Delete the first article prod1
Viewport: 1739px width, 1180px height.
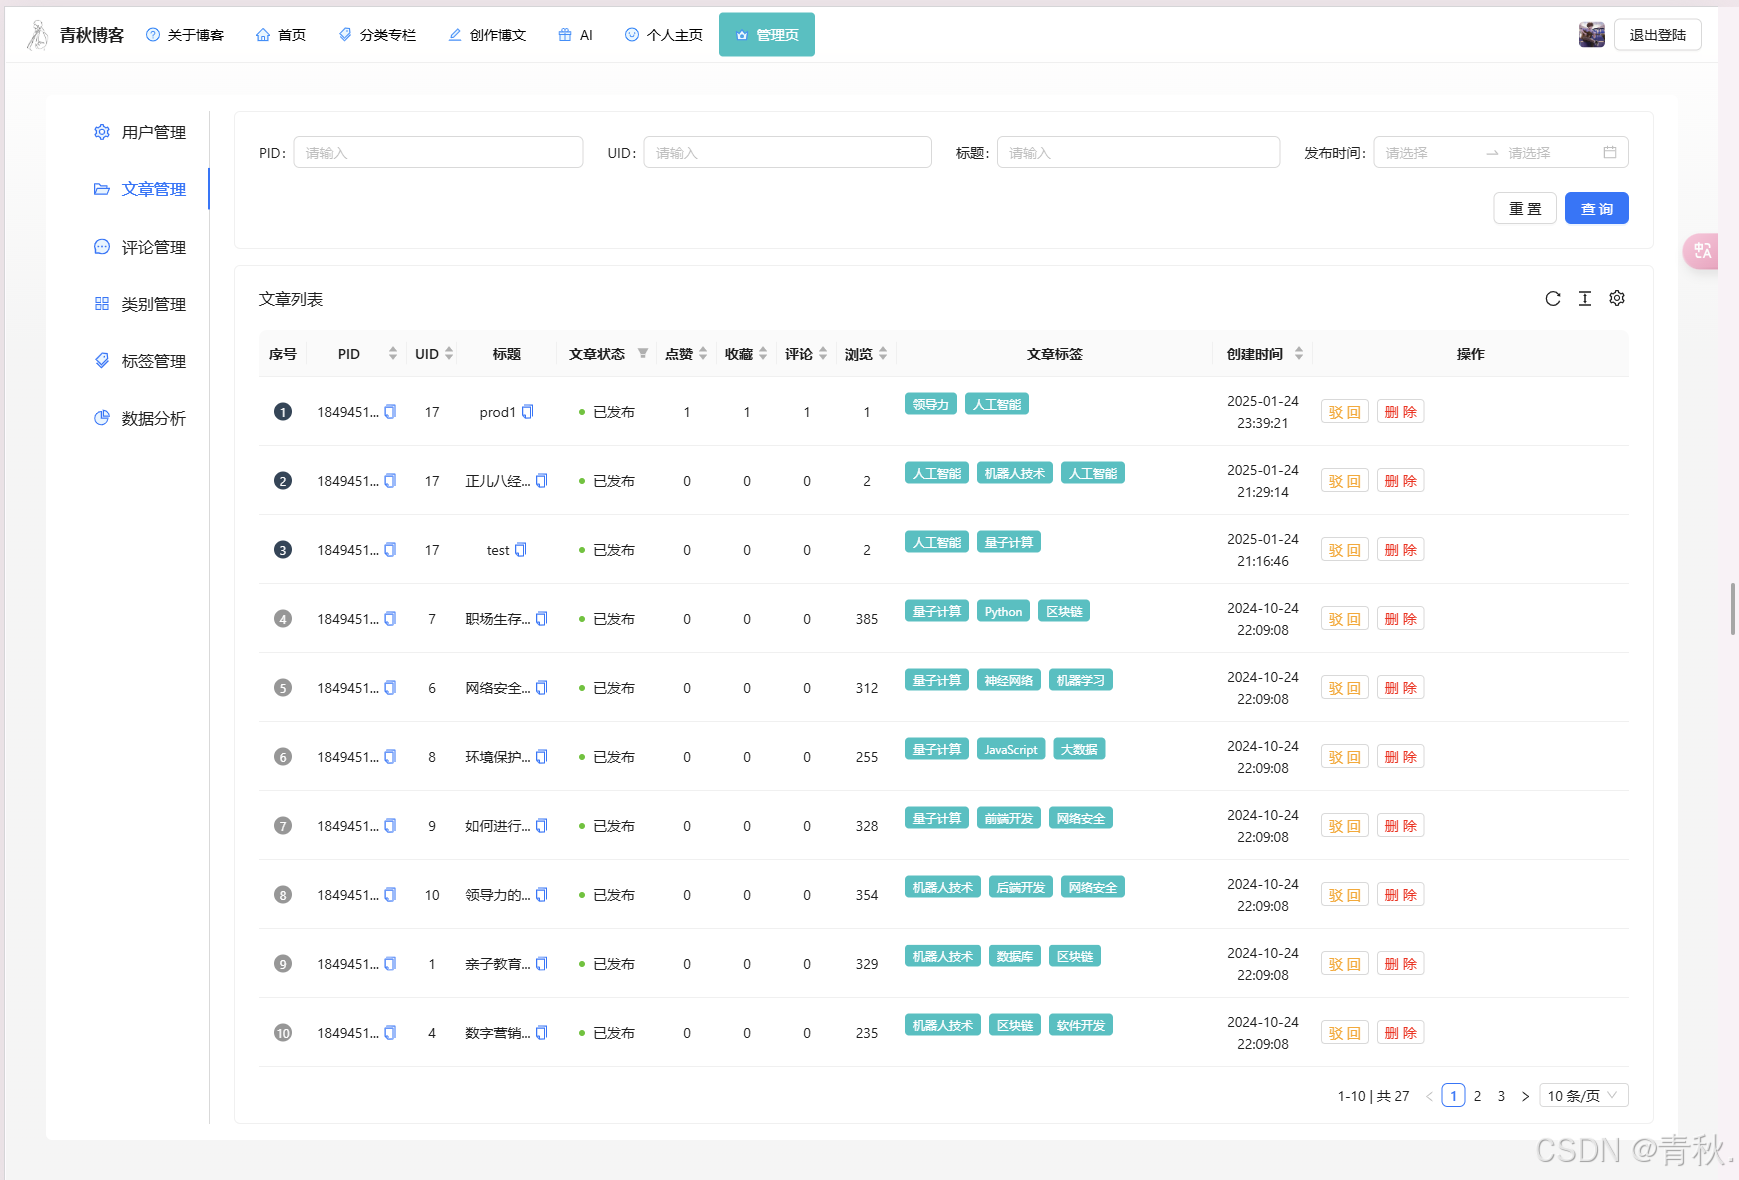[x=1400, y=412]
